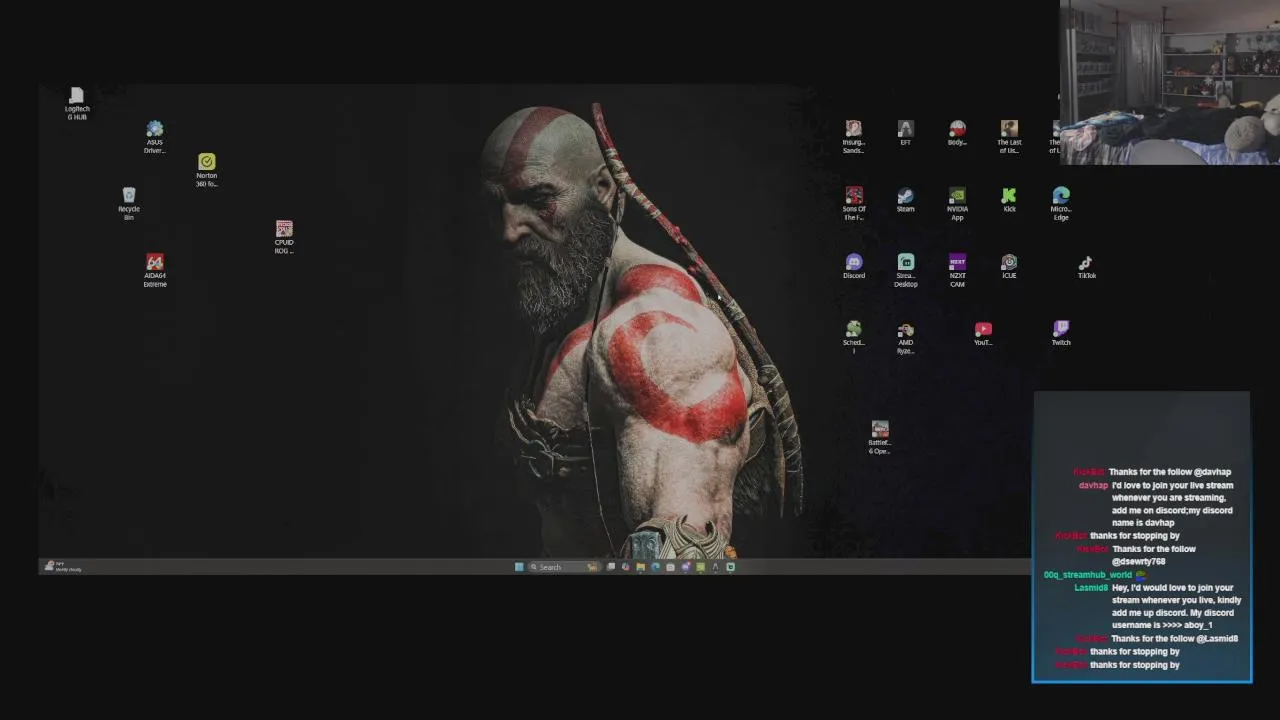
Task: Open the Windows Start menu
Action: coord(519,567)
